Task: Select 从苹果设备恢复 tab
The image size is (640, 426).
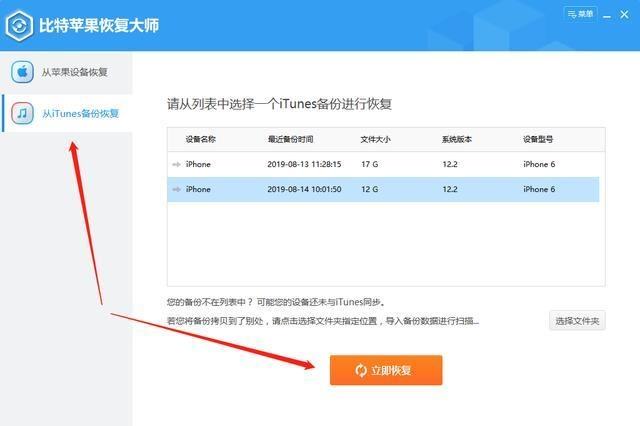Action: click(66, 72)
